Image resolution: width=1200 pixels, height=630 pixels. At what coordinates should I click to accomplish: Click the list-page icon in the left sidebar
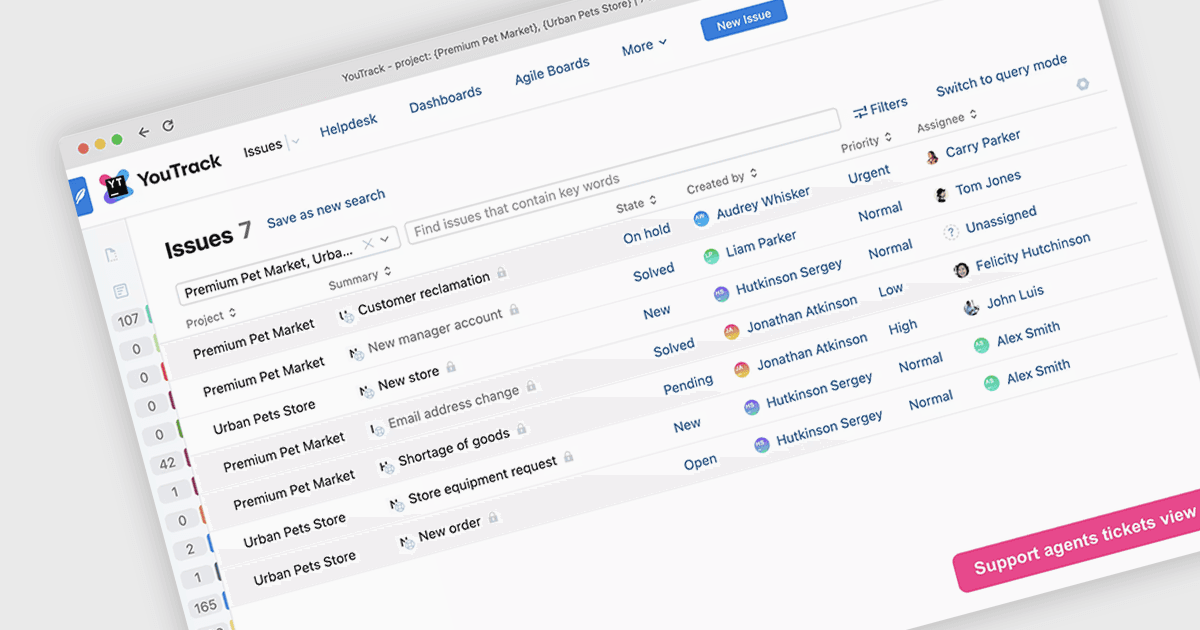(120, 291)
